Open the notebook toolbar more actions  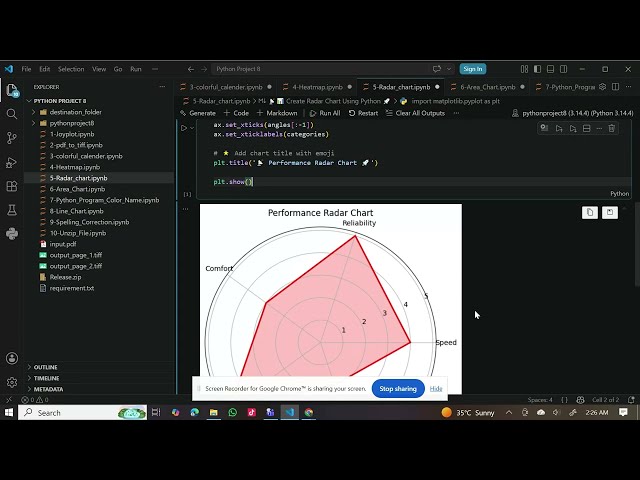[x=456, y=113]
